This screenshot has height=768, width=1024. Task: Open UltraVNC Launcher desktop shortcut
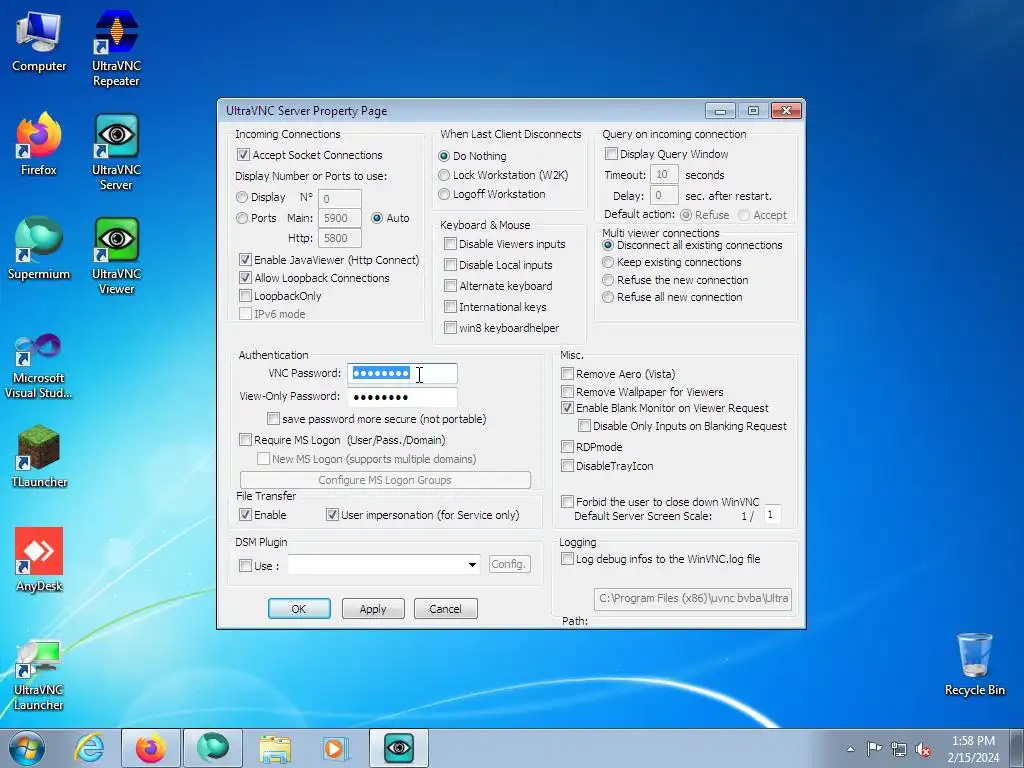pyautogui.click(x=39, y=675)
